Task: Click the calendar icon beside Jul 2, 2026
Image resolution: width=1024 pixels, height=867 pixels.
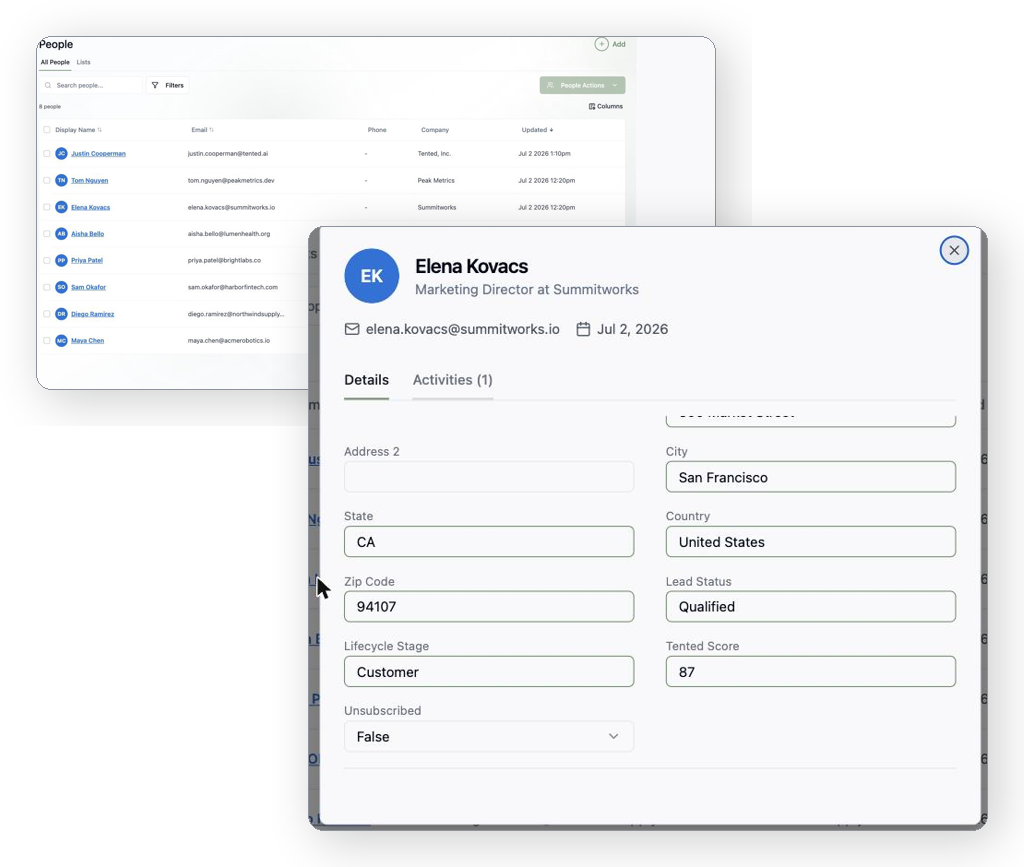Action: point(583,329)
